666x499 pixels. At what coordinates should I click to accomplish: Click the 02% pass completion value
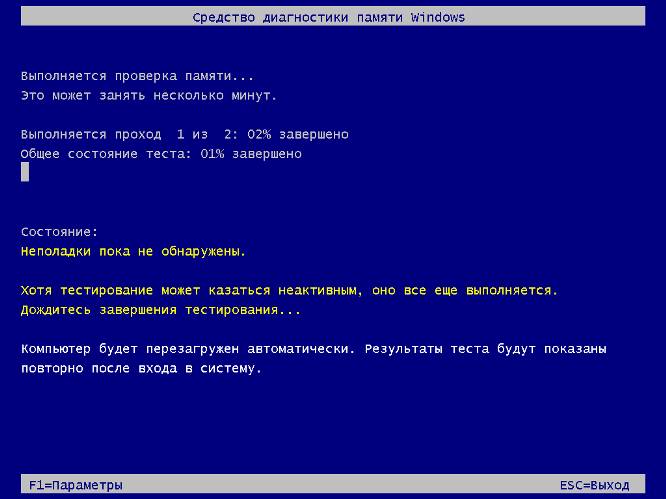pos(260,134)
